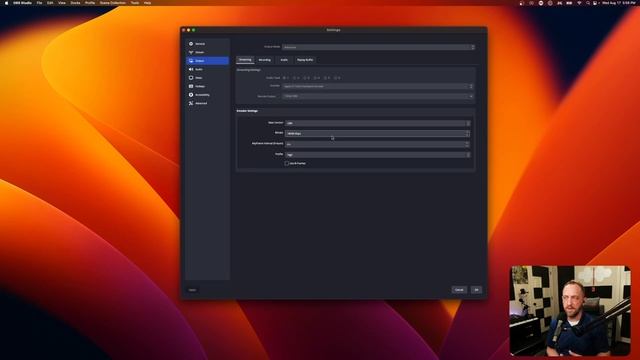This screenshot has width=640, height=360.
Task: Open the OBS Studio application menu
Action: (22, 3)
